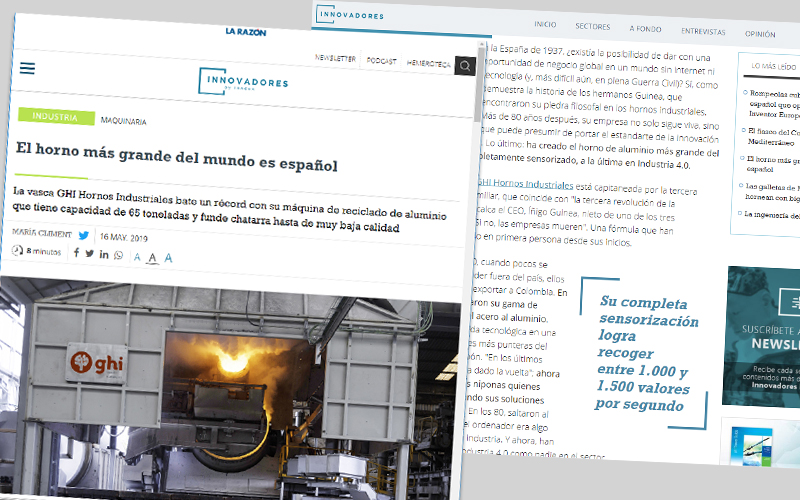This screenshot has width=800, height=500.
Task: Select the smallest font size A
Action: (x=137, y=257)
